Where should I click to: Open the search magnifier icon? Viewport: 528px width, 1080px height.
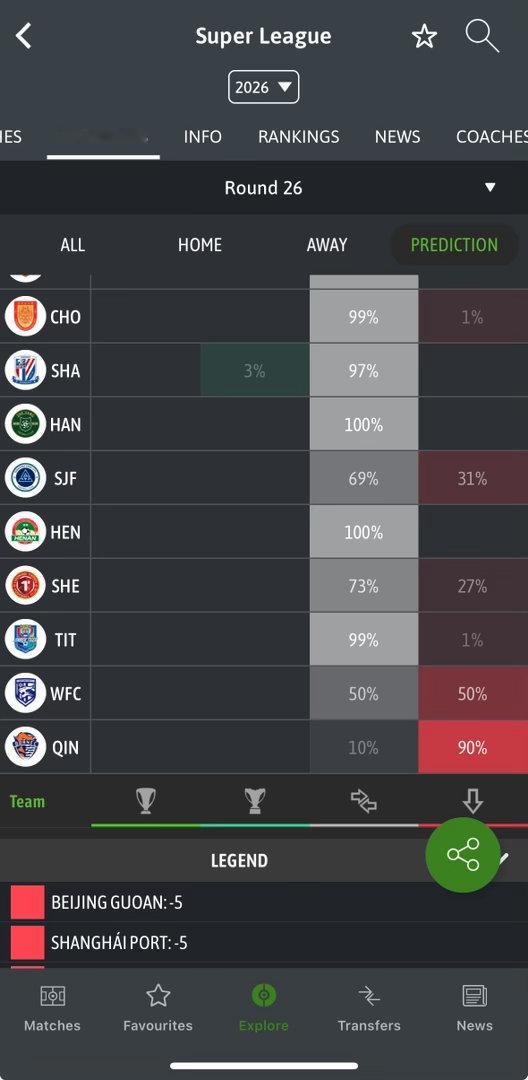click(x=482, y=36)
